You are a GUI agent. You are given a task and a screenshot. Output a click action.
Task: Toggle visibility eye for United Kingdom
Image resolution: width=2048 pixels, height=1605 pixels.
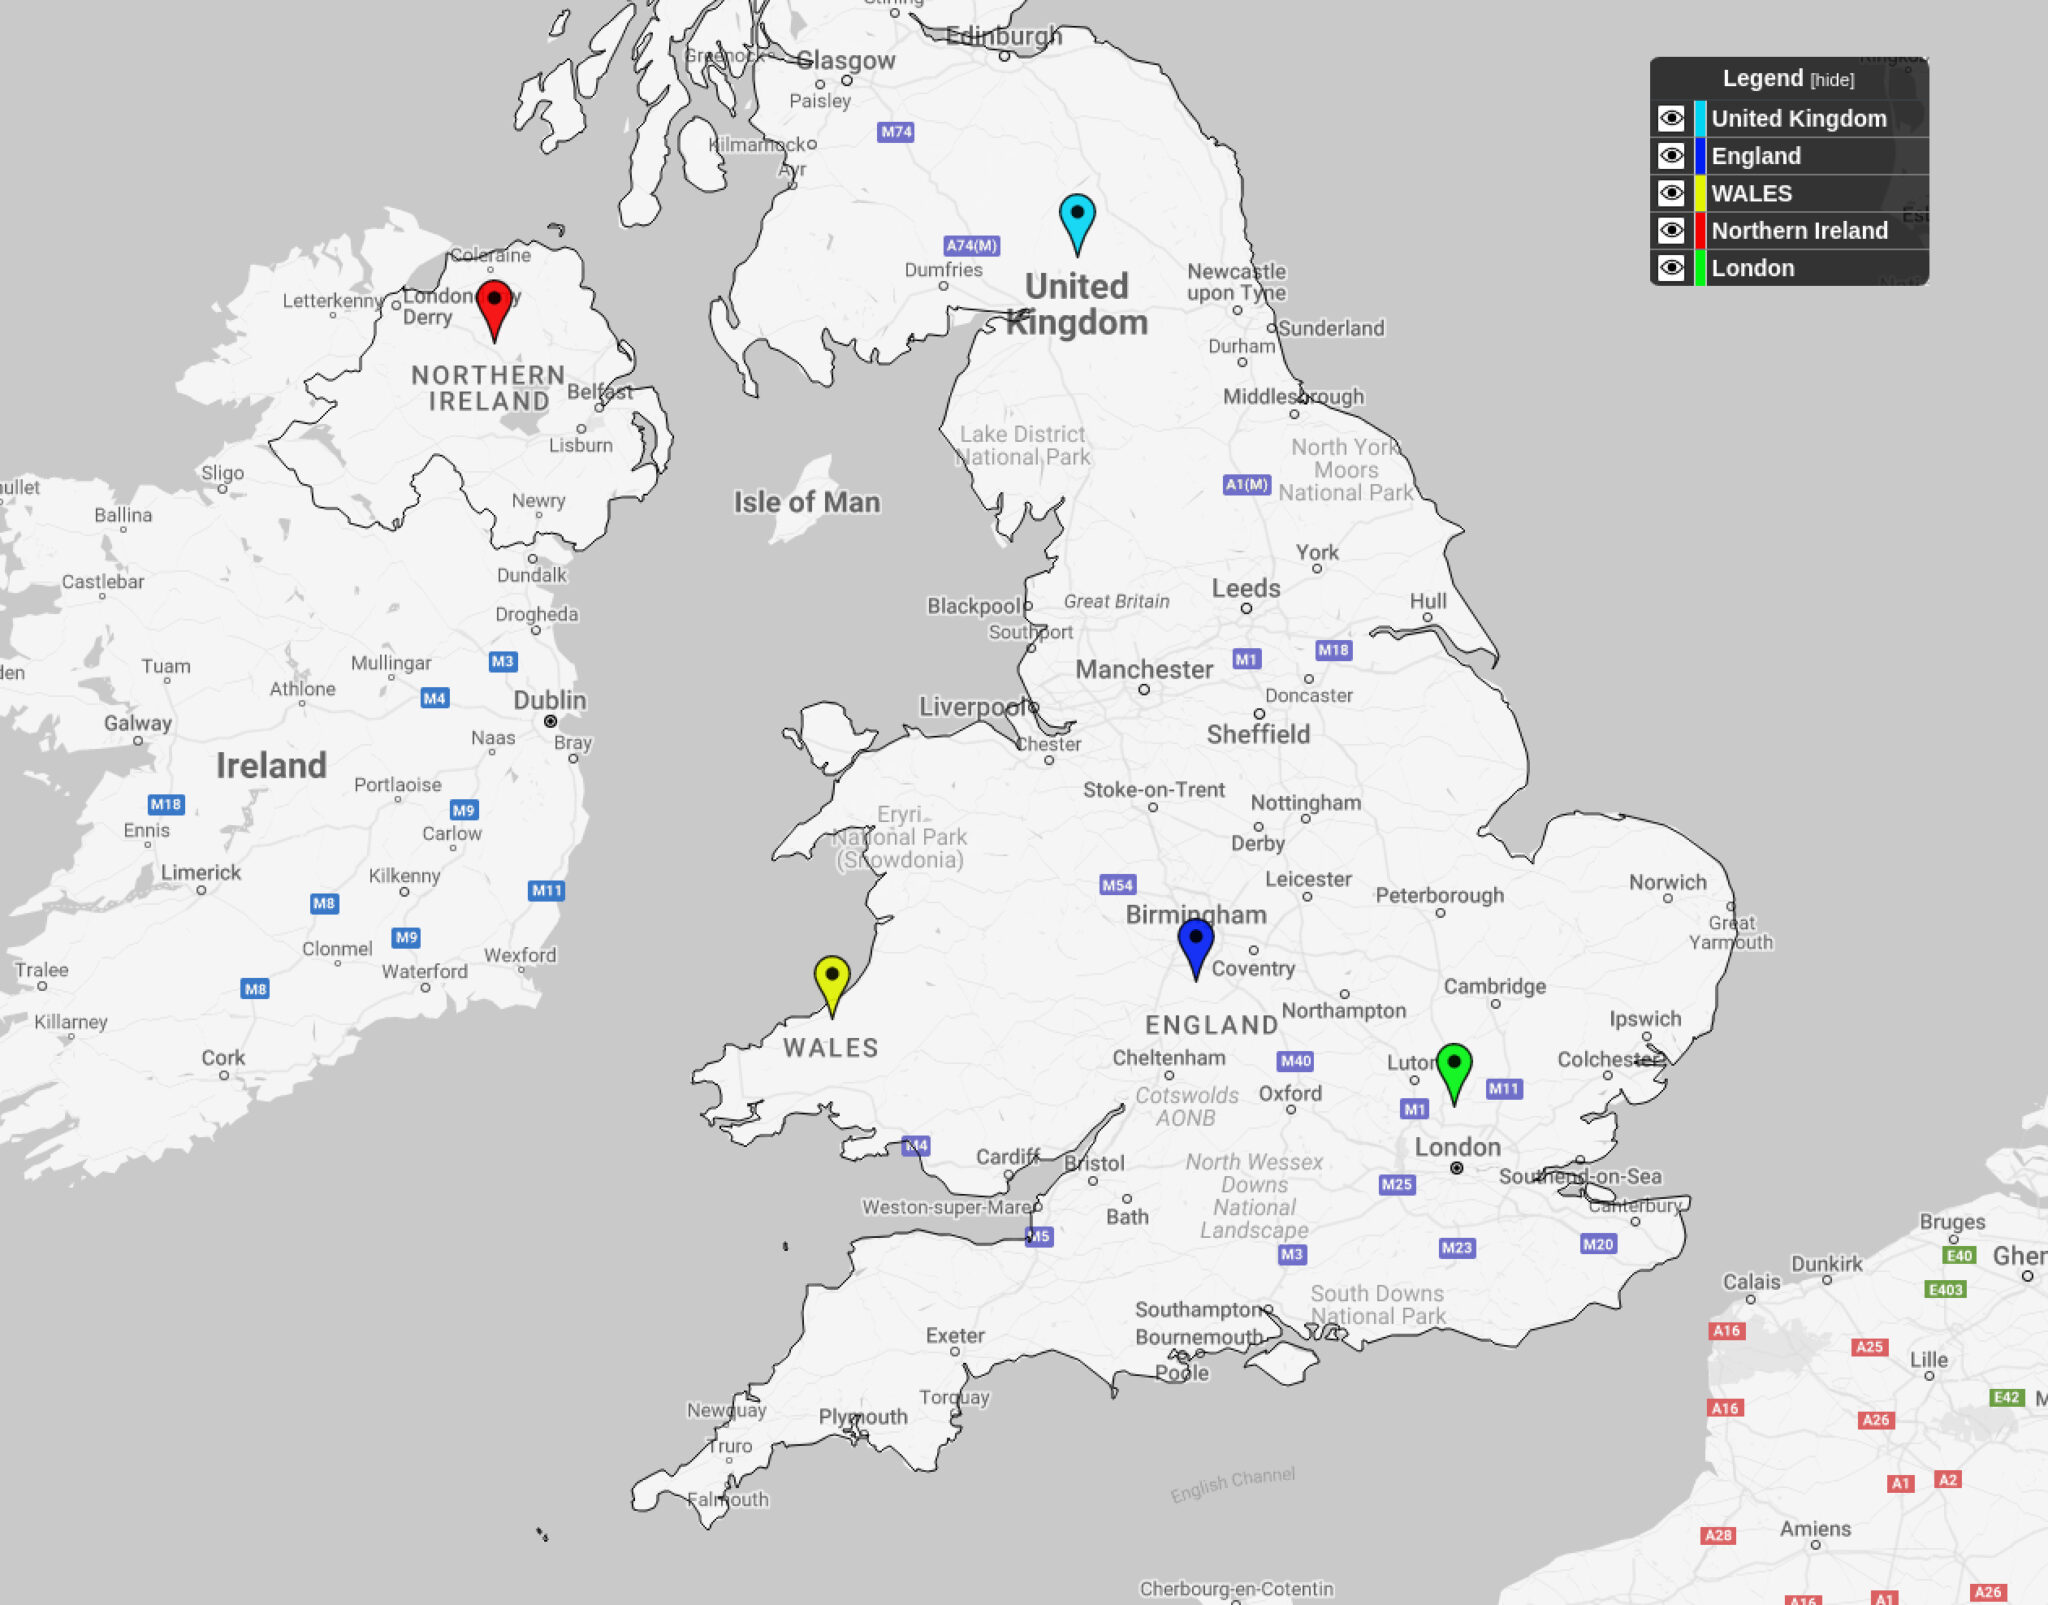(x=1671, y=119)
